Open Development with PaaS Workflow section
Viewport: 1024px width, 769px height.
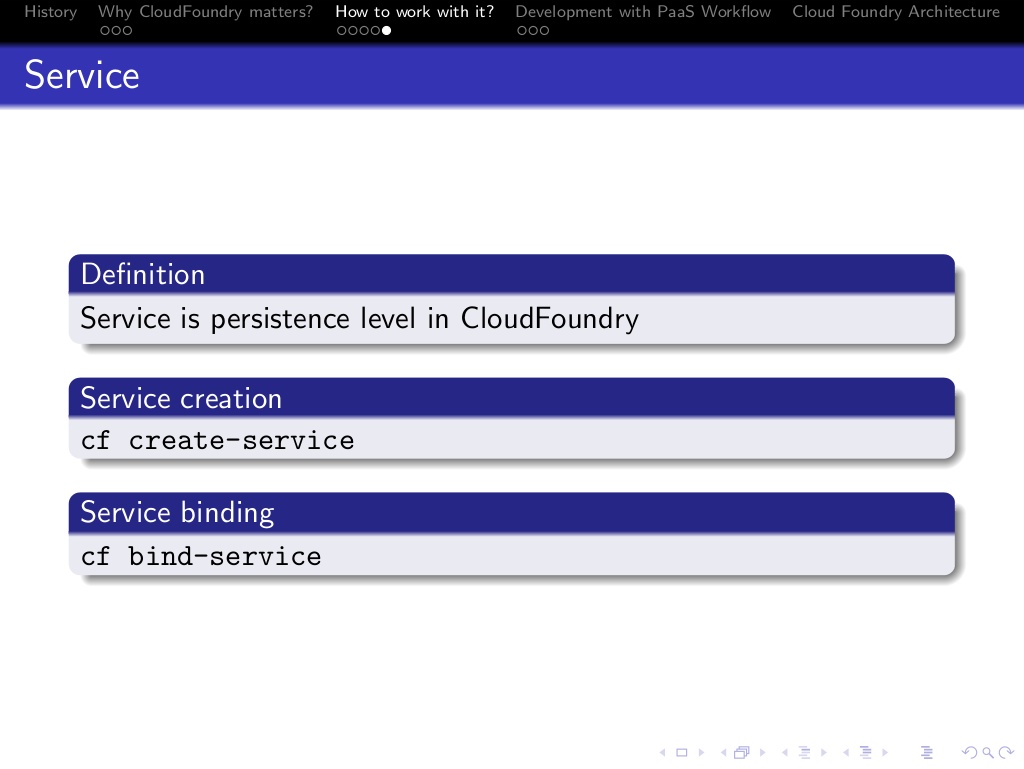[643, 12]
